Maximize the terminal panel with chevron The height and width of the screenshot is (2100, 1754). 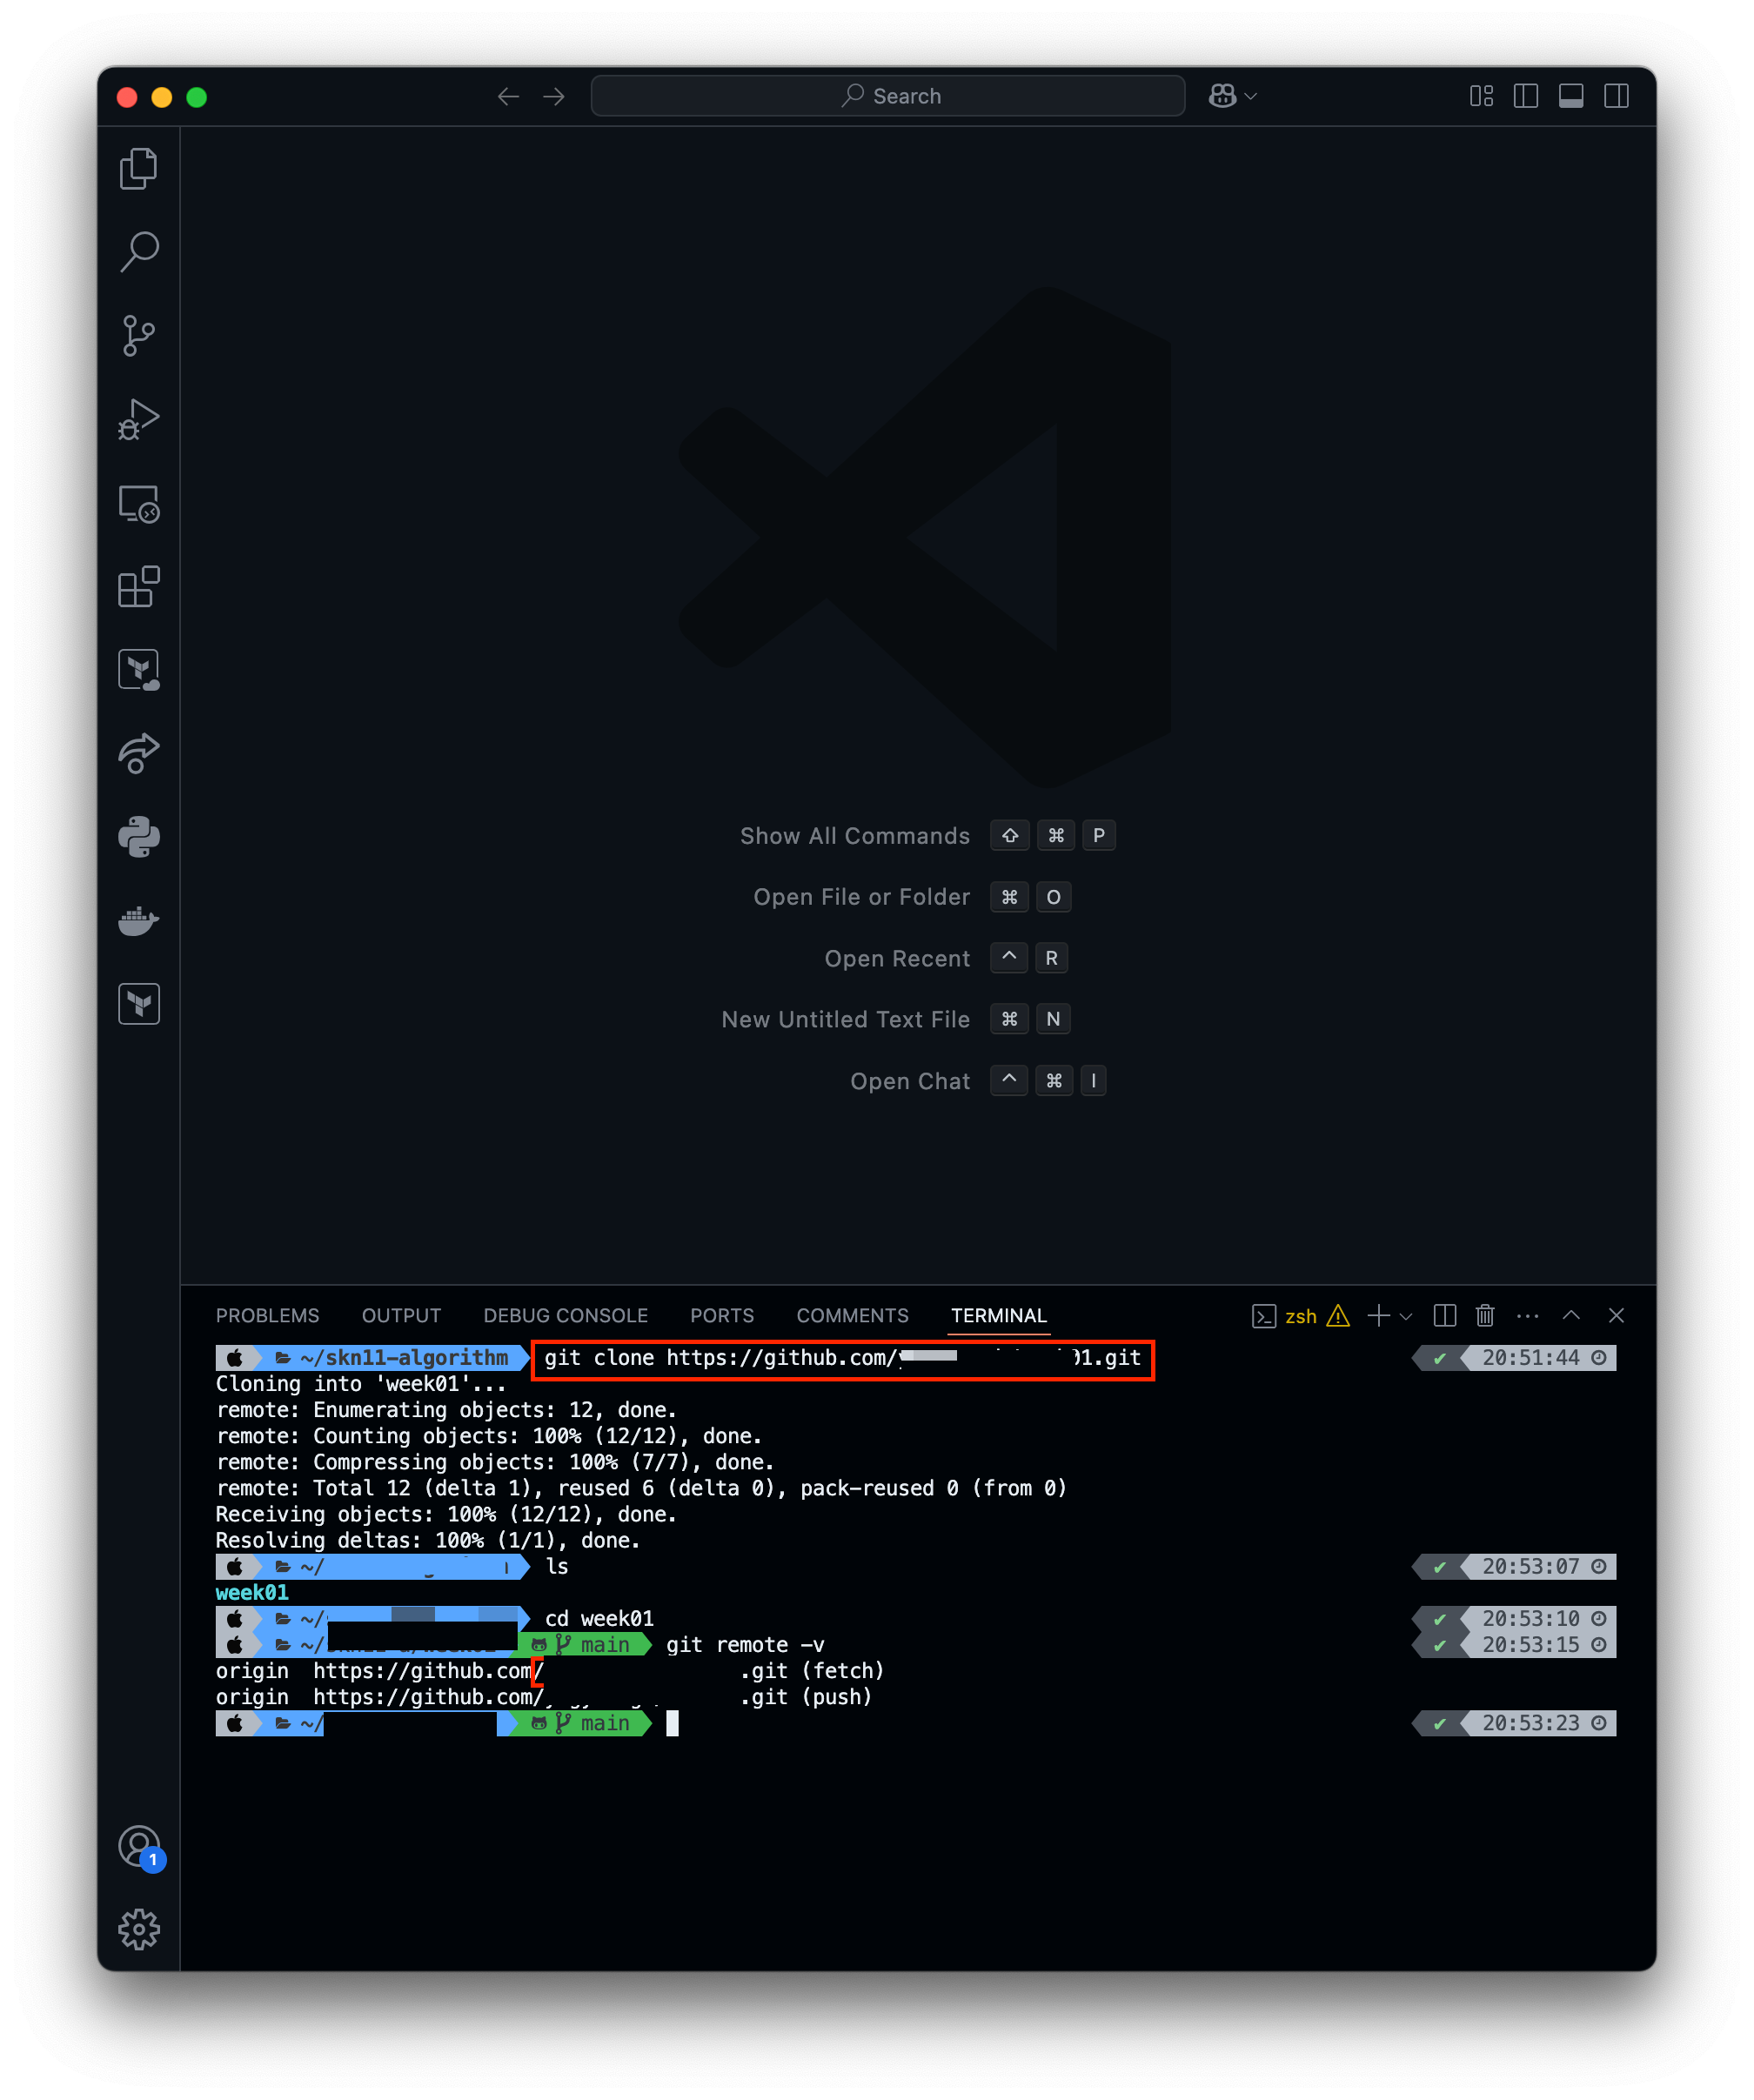click(x=1571, y=1316)
